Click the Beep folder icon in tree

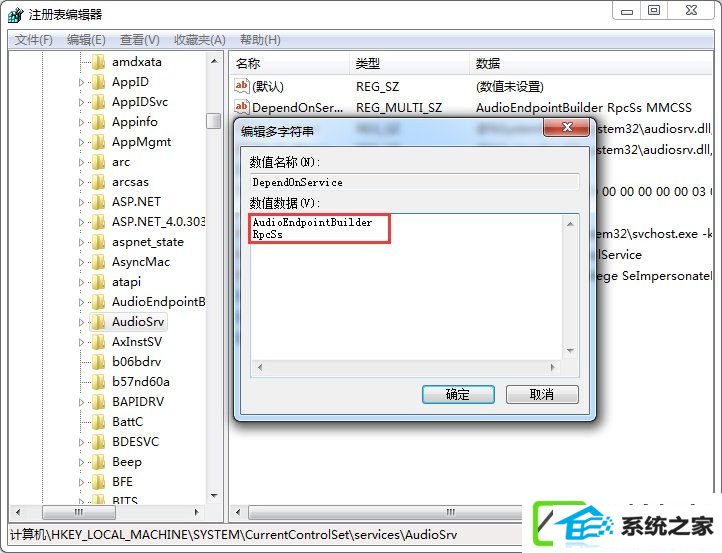pyautogui.click(x=98, y=462)
